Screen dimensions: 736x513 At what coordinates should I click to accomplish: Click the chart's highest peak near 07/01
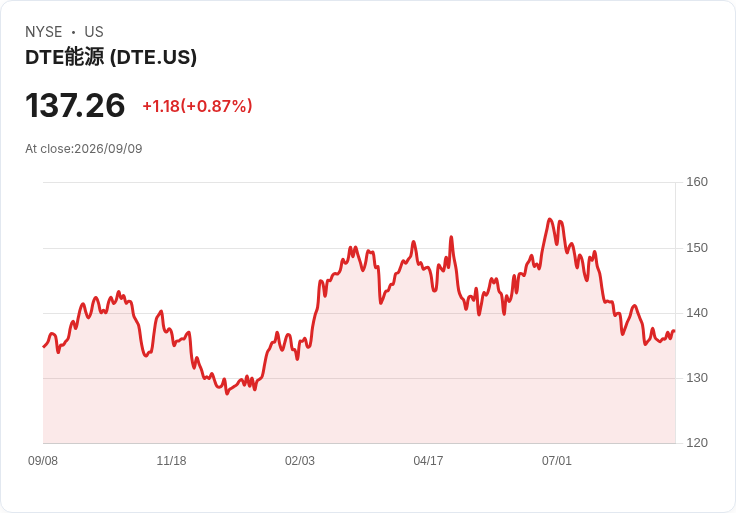550,219
